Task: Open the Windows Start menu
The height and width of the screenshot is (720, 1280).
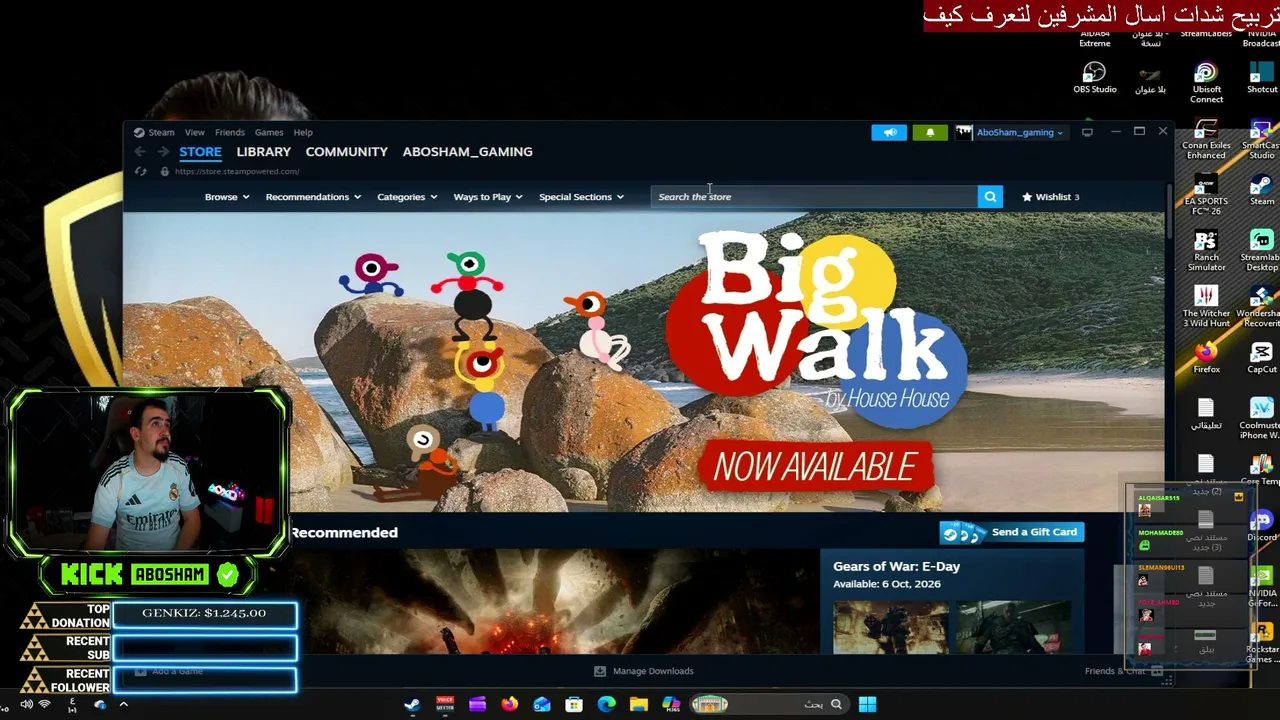Action: (x=867, y=704)
